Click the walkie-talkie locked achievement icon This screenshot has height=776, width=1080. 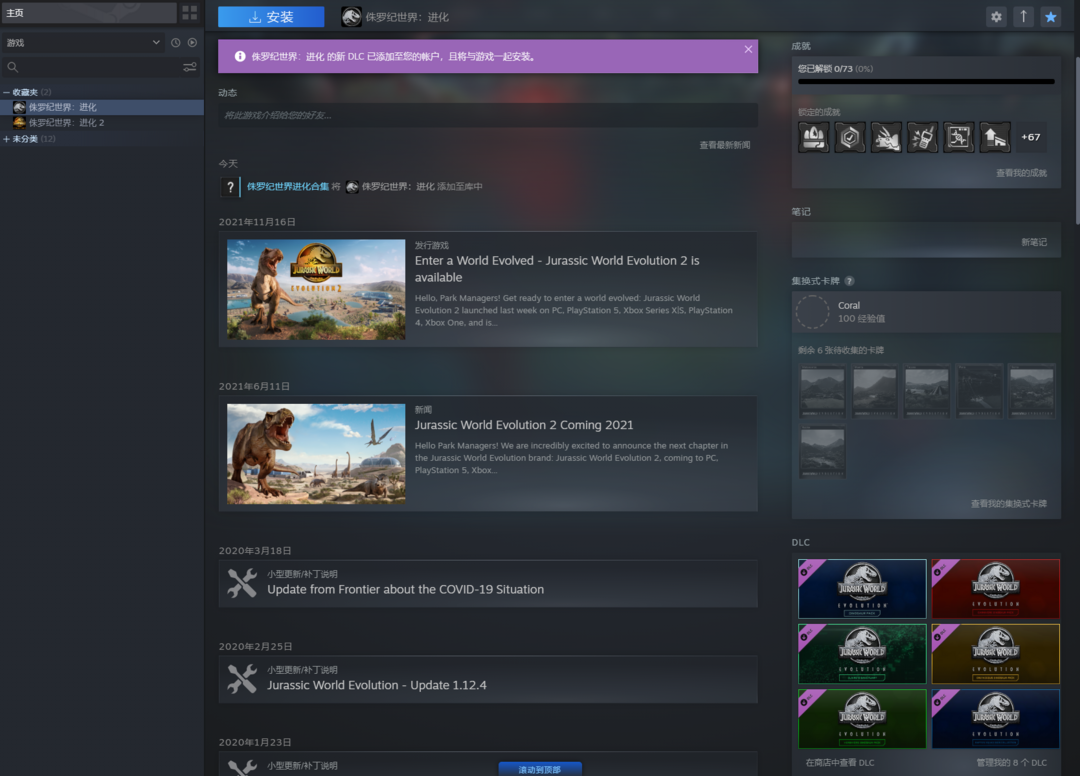point(922,137)
